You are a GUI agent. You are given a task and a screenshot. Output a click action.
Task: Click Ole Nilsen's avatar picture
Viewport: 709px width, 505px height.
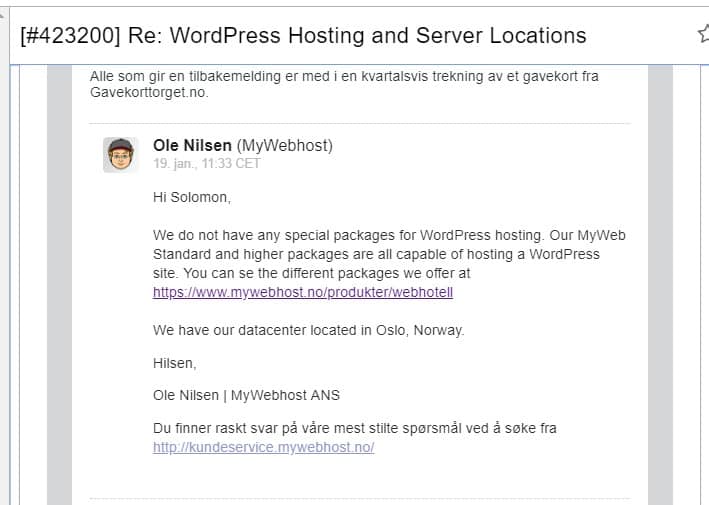pyautogui.click(x=120, y=155)
